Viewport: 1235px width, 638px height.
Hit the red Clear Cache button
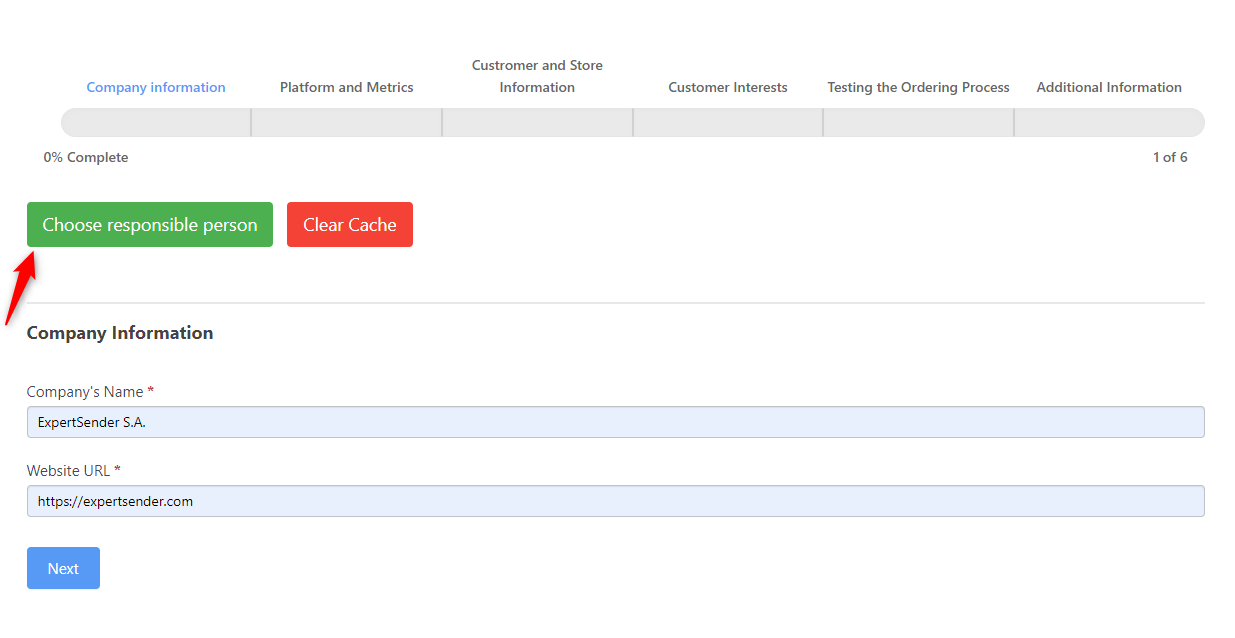pyautogui.click(x=350, y=225)
